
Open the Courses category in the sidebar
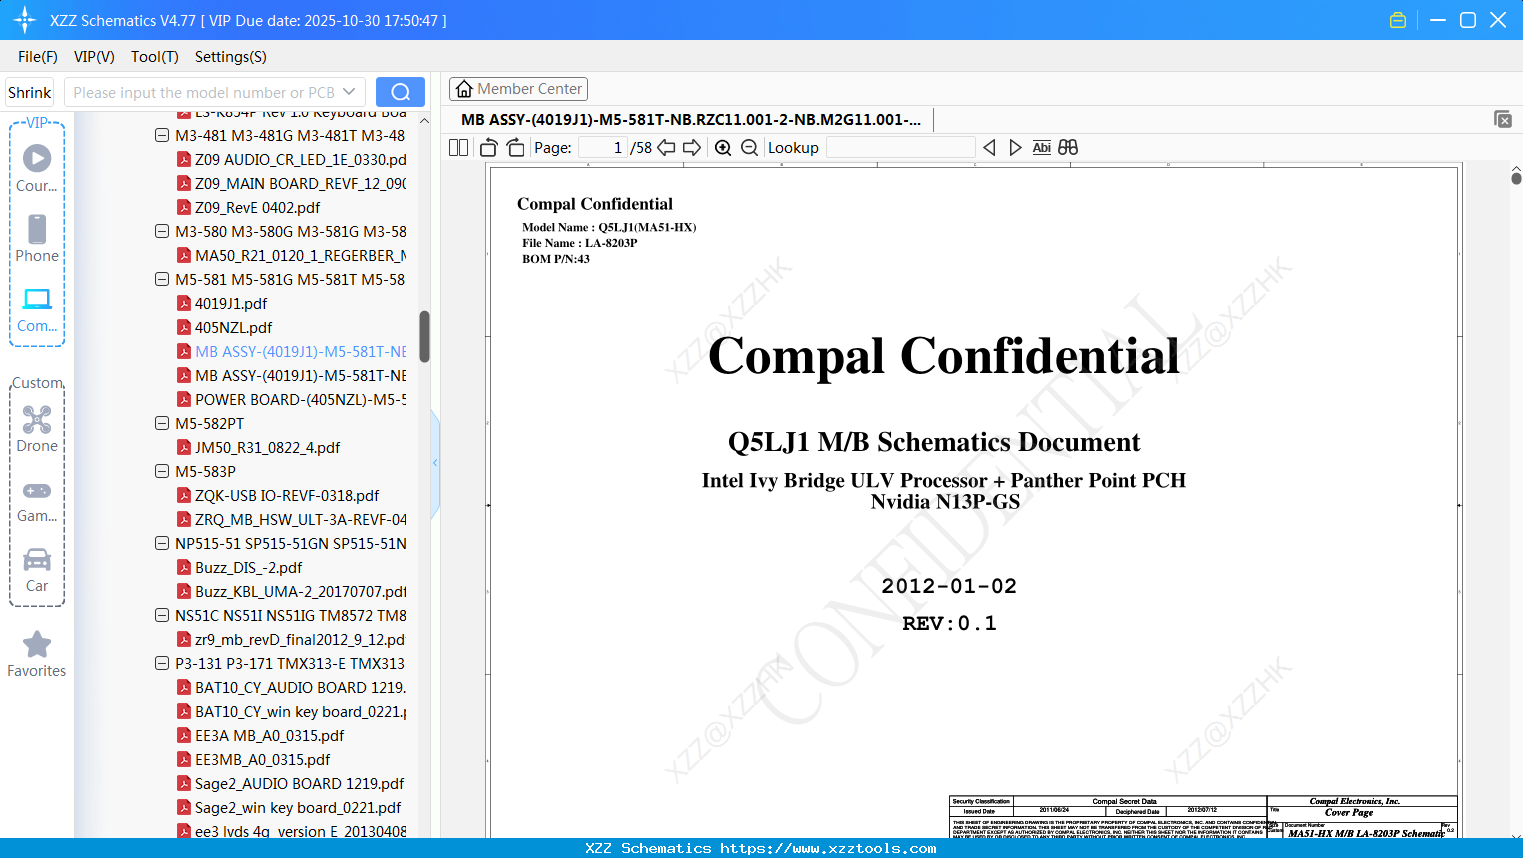37,168
